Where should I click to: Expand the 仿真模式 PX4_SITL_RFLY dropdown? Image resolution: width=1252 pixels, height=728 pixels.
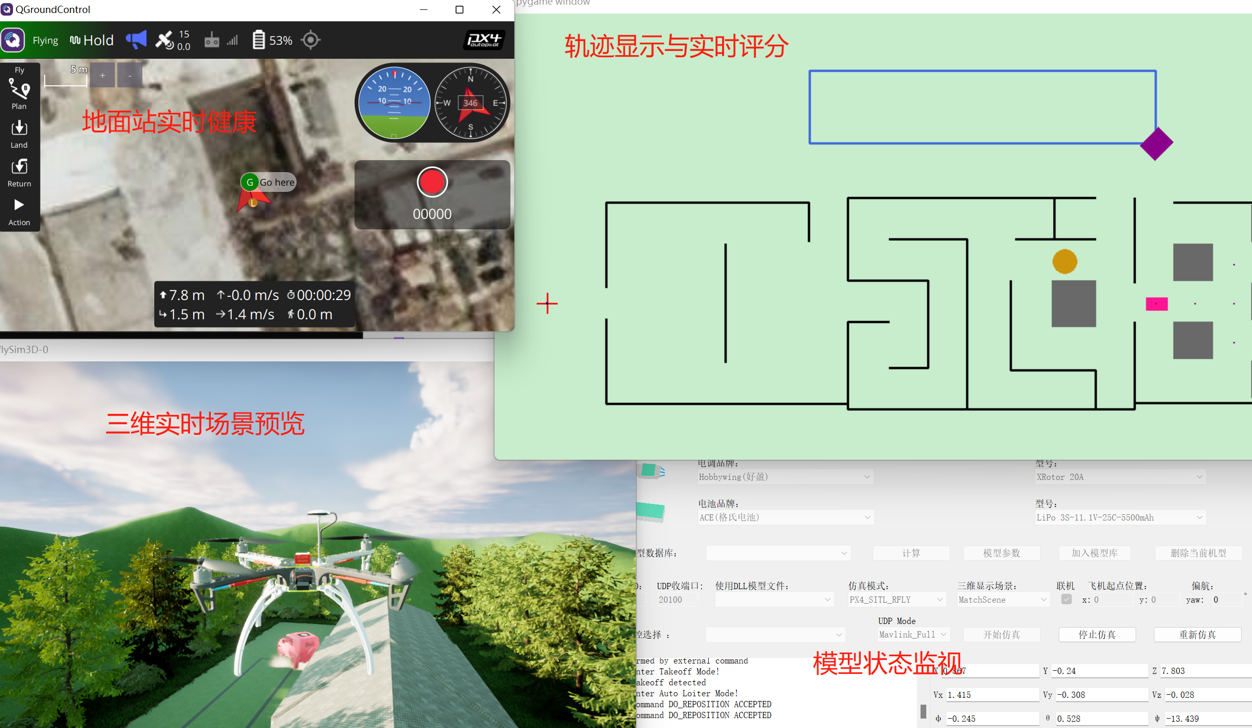(895, 600)
